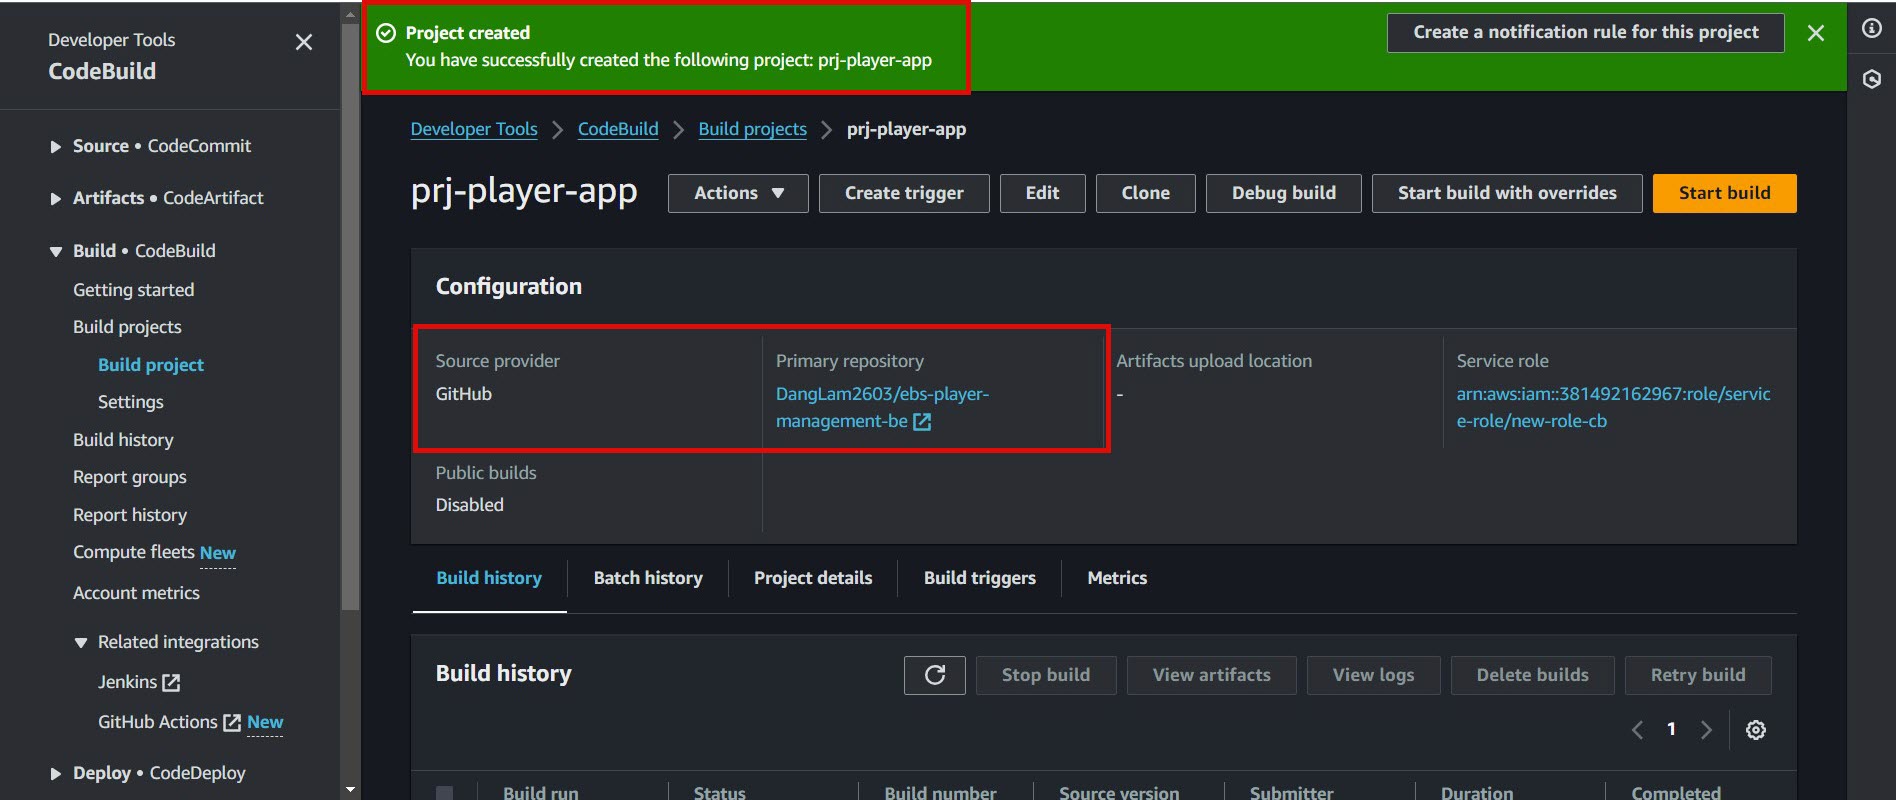Click external link icon next to GitHub Actions
Screen dimensions: 1896x800
232,722
